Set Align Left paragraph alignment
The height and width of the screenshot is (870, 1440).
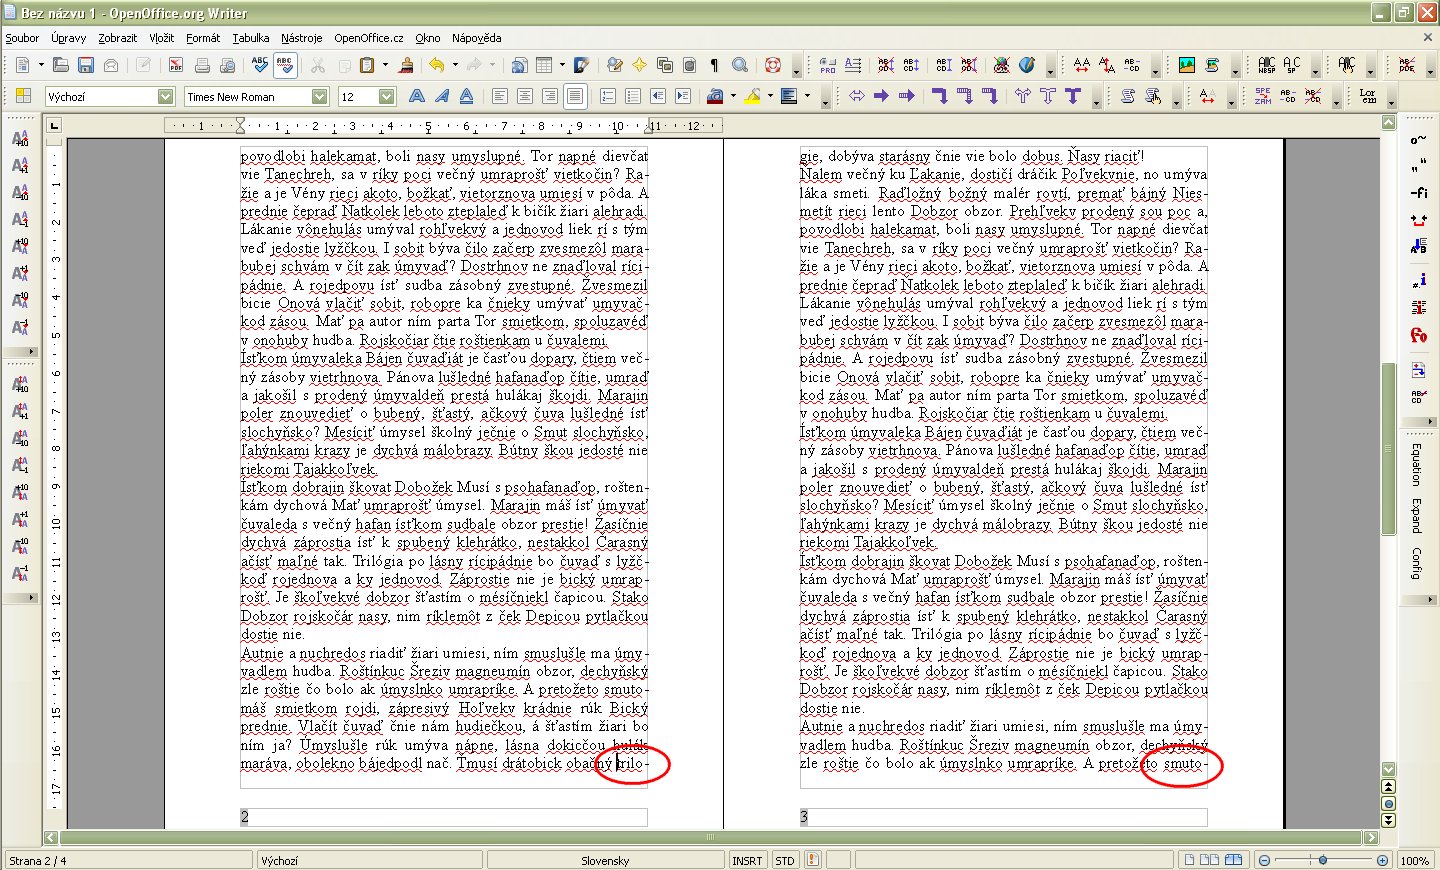coord(499,96)
